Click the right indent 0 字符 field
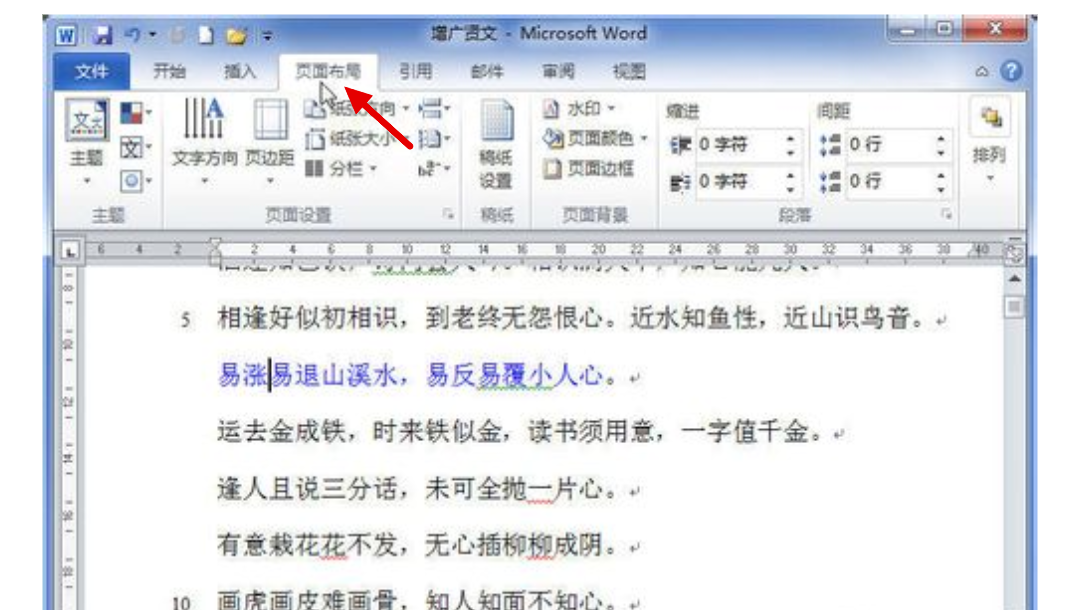This screenshot has height=610, width=1080. pyautogui.click(x=738, y=182)
